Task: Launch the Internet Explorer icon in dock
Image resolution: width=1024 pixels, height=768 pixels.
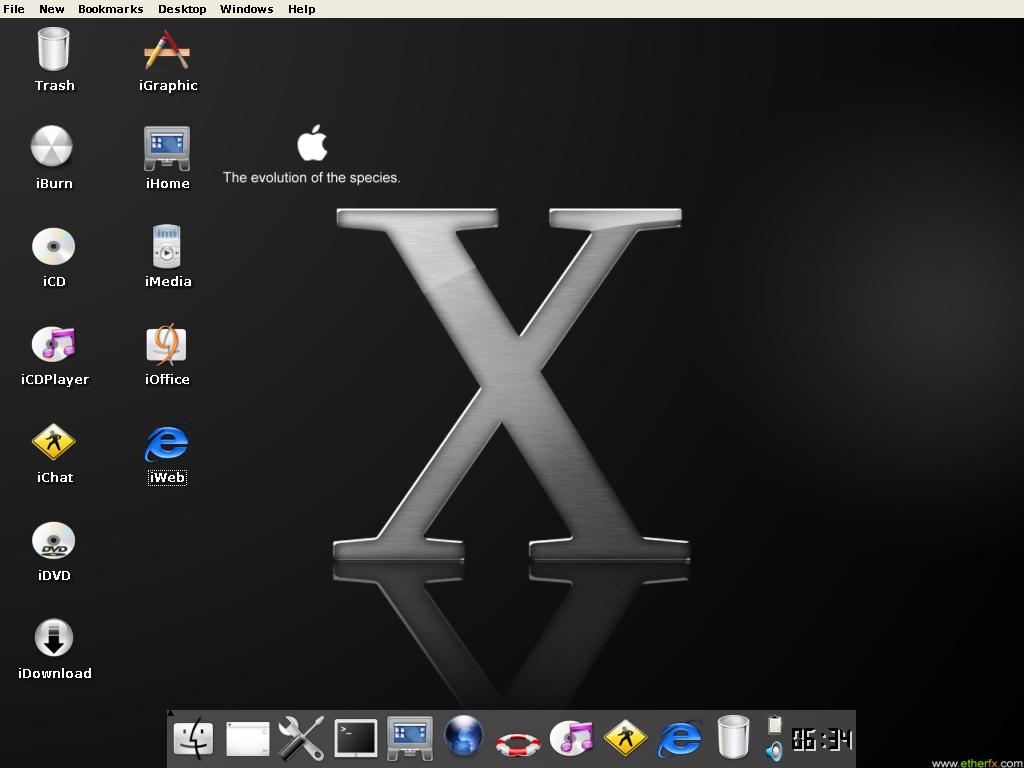Action: [x=680, y=739]
